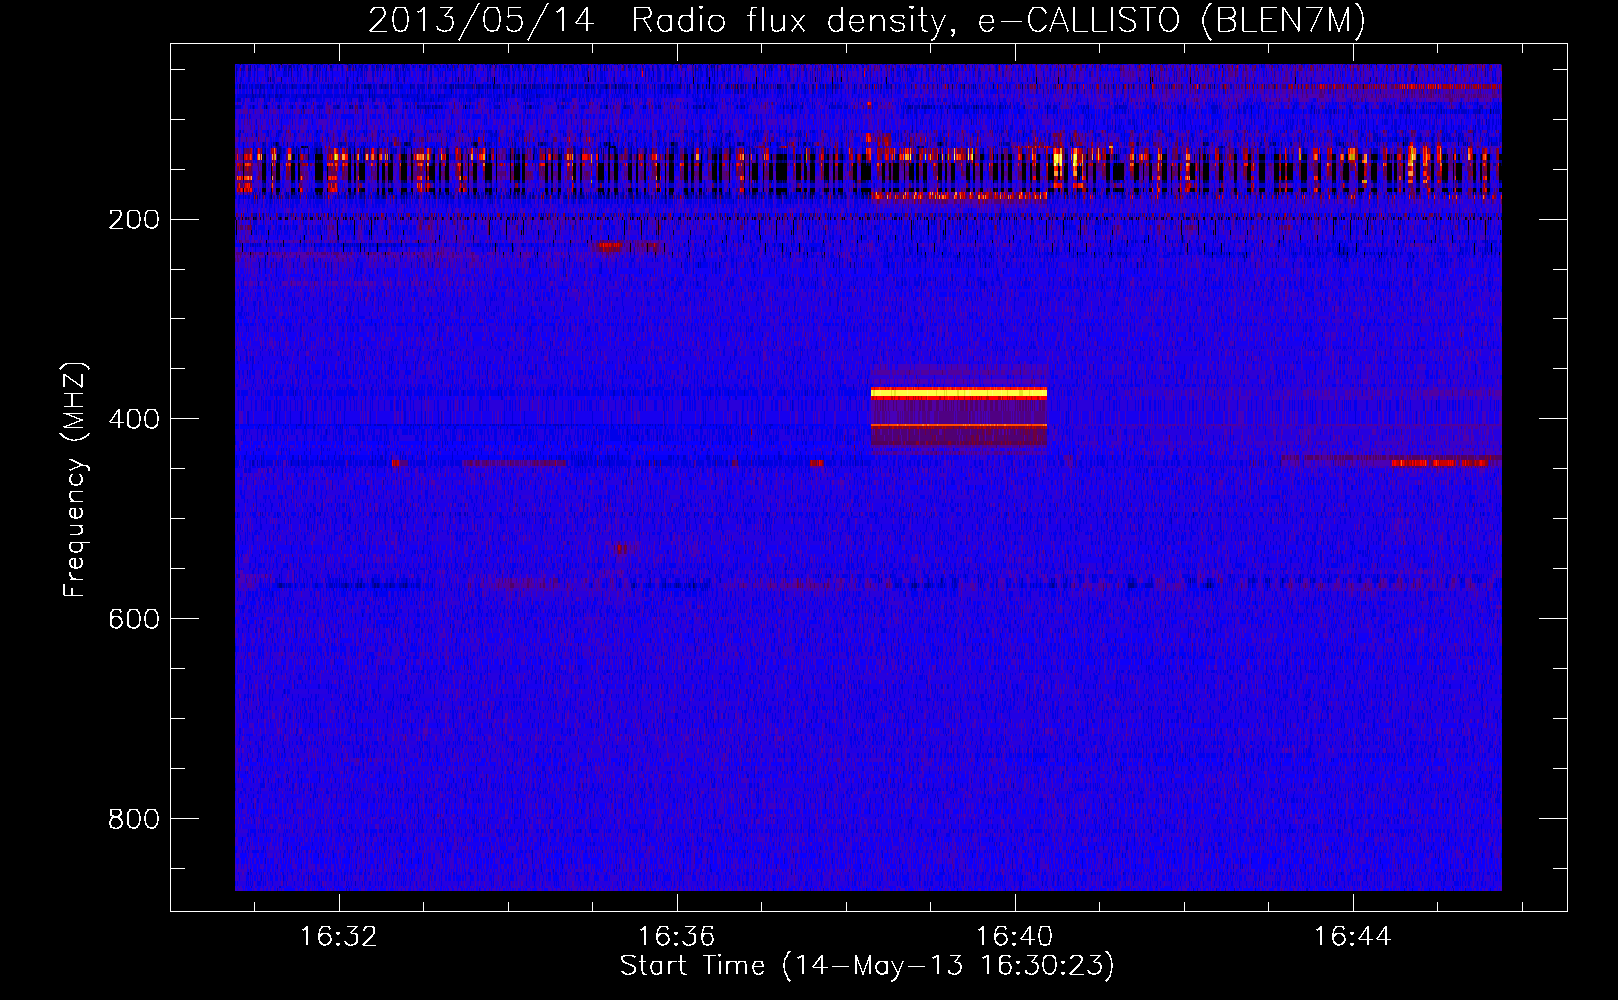Click the 16:44 time tick label

coord(1353,937)
